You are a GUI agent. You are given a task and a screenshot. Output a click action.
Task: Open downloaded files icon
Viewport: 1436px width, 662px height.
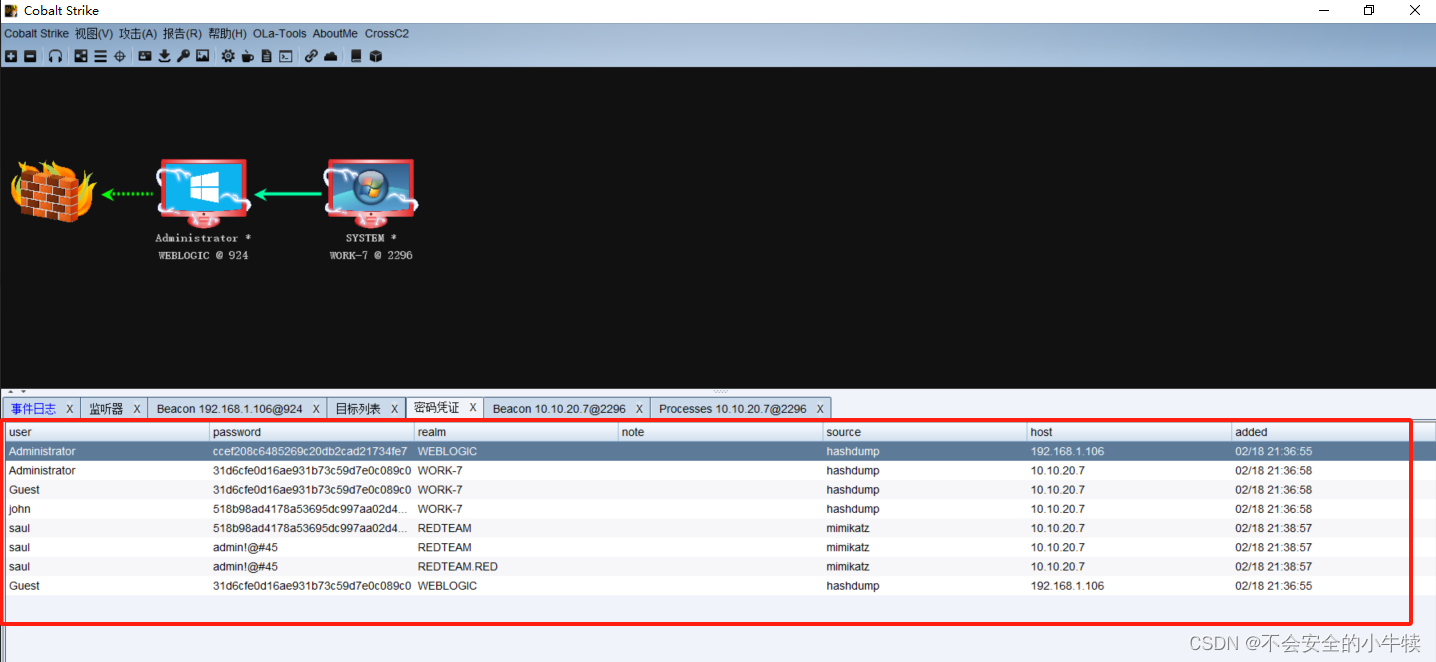point(164,56)
